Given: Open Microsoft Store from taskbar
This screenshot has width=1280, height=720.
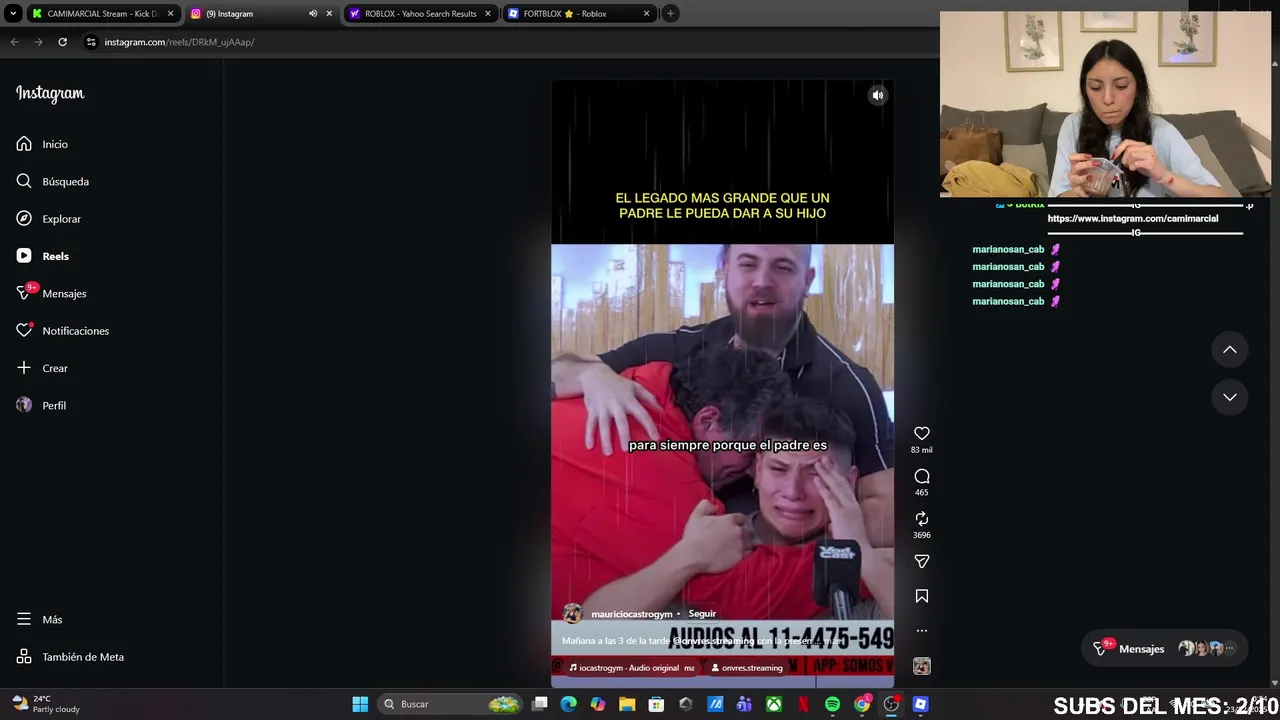Looking at the screenshot, I should tap(656, 704).
